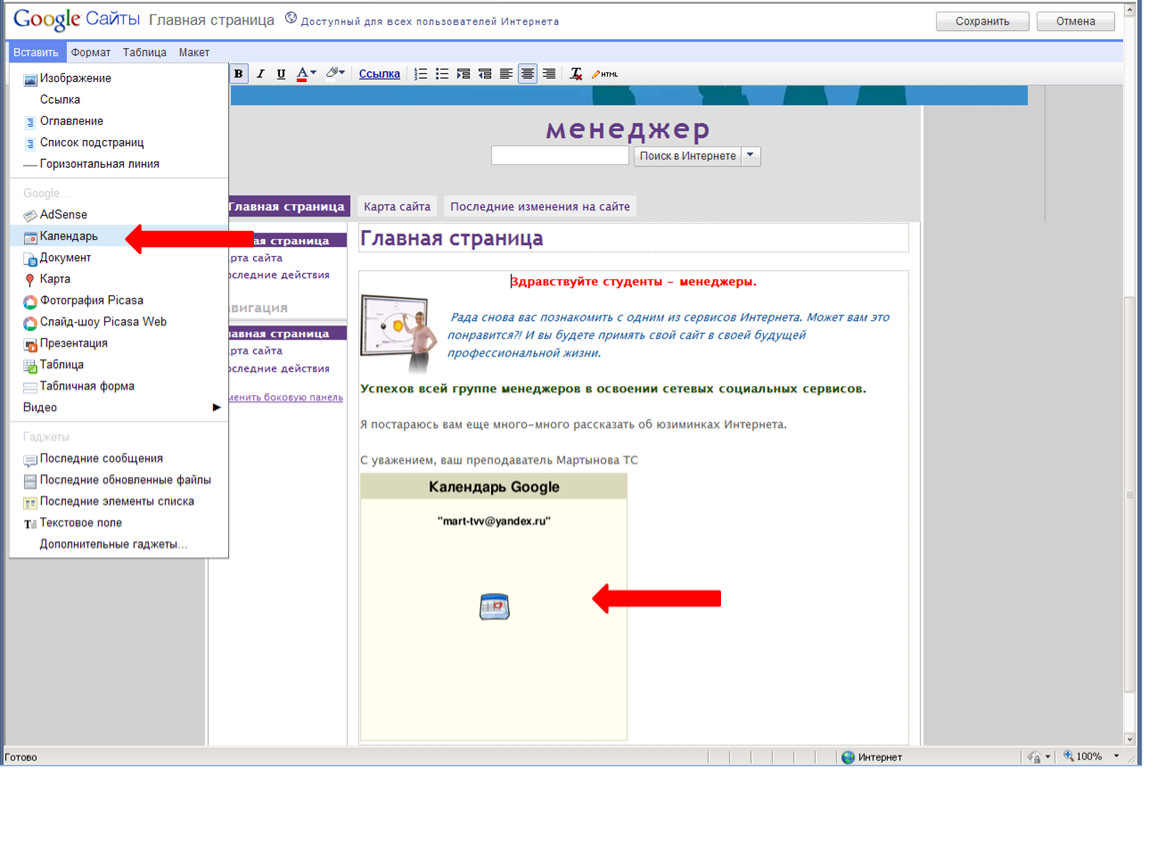
Task: Click the red greeting line Здравствуйте студенты
Action: click(x=633, y=282)
